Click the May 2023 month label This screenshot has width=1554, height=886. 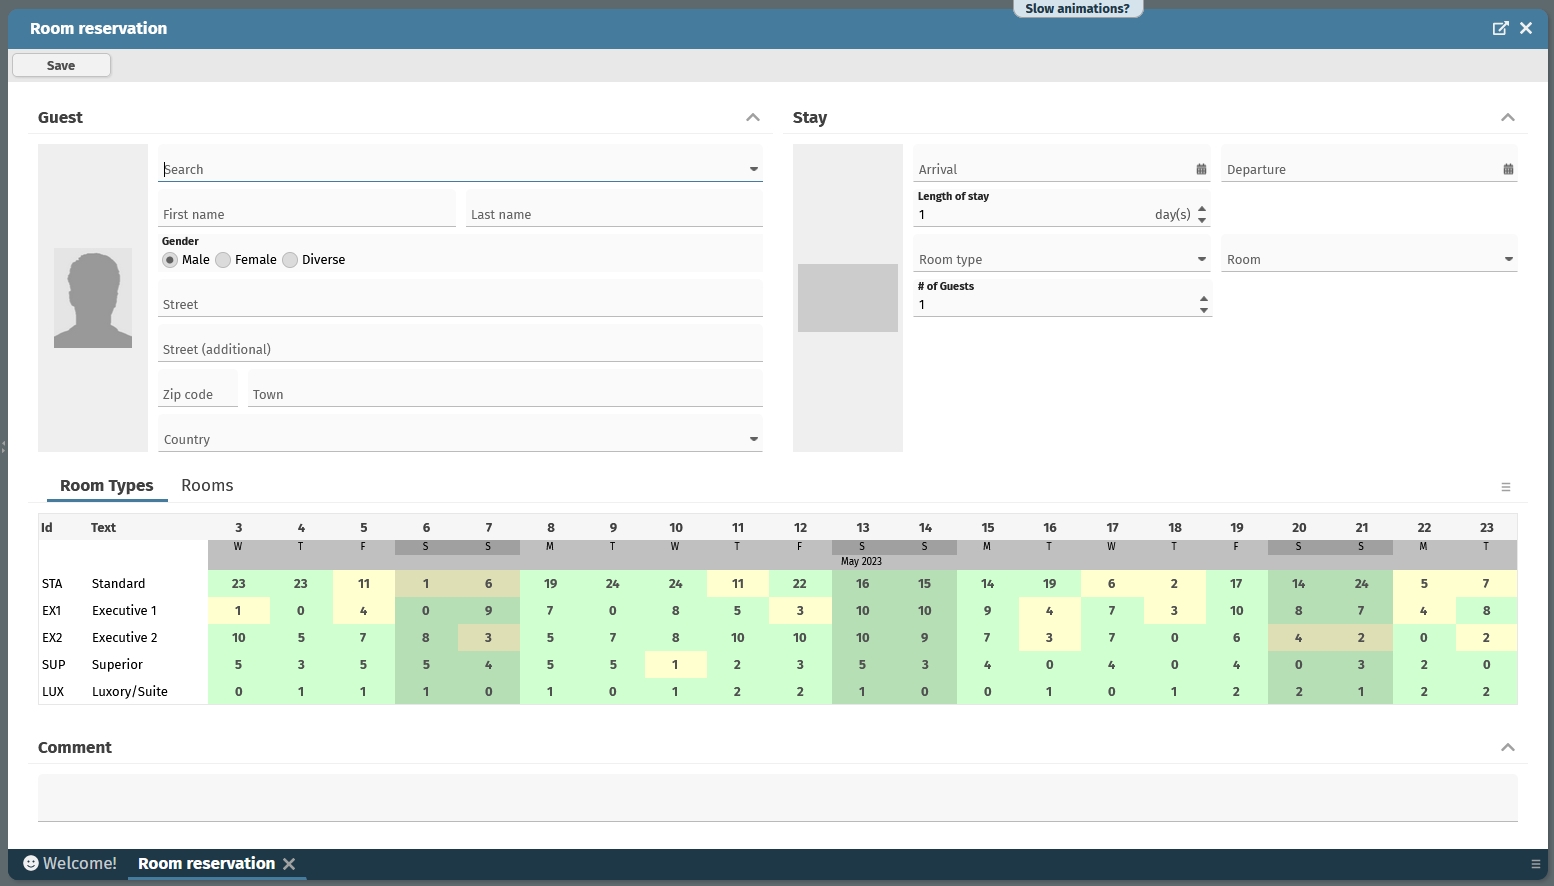point(861,561)
